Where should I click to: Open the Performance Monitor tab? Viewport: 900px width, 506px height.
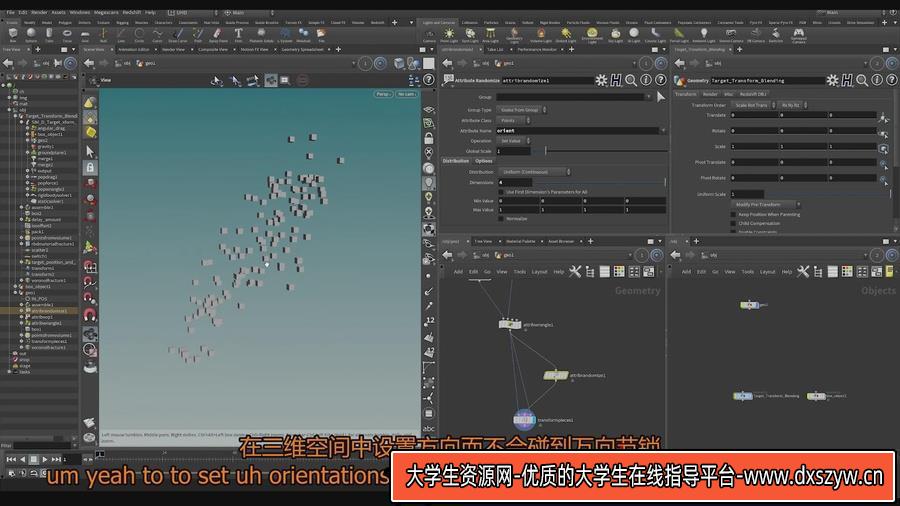point(537,50)
